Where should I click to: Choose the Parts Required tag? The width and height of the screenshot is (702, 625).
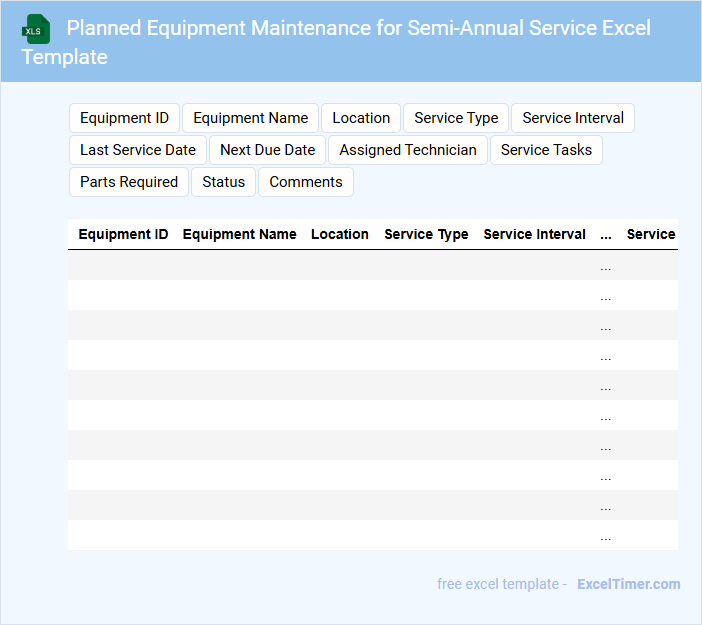pyautogui.click(x=129, y=182)
